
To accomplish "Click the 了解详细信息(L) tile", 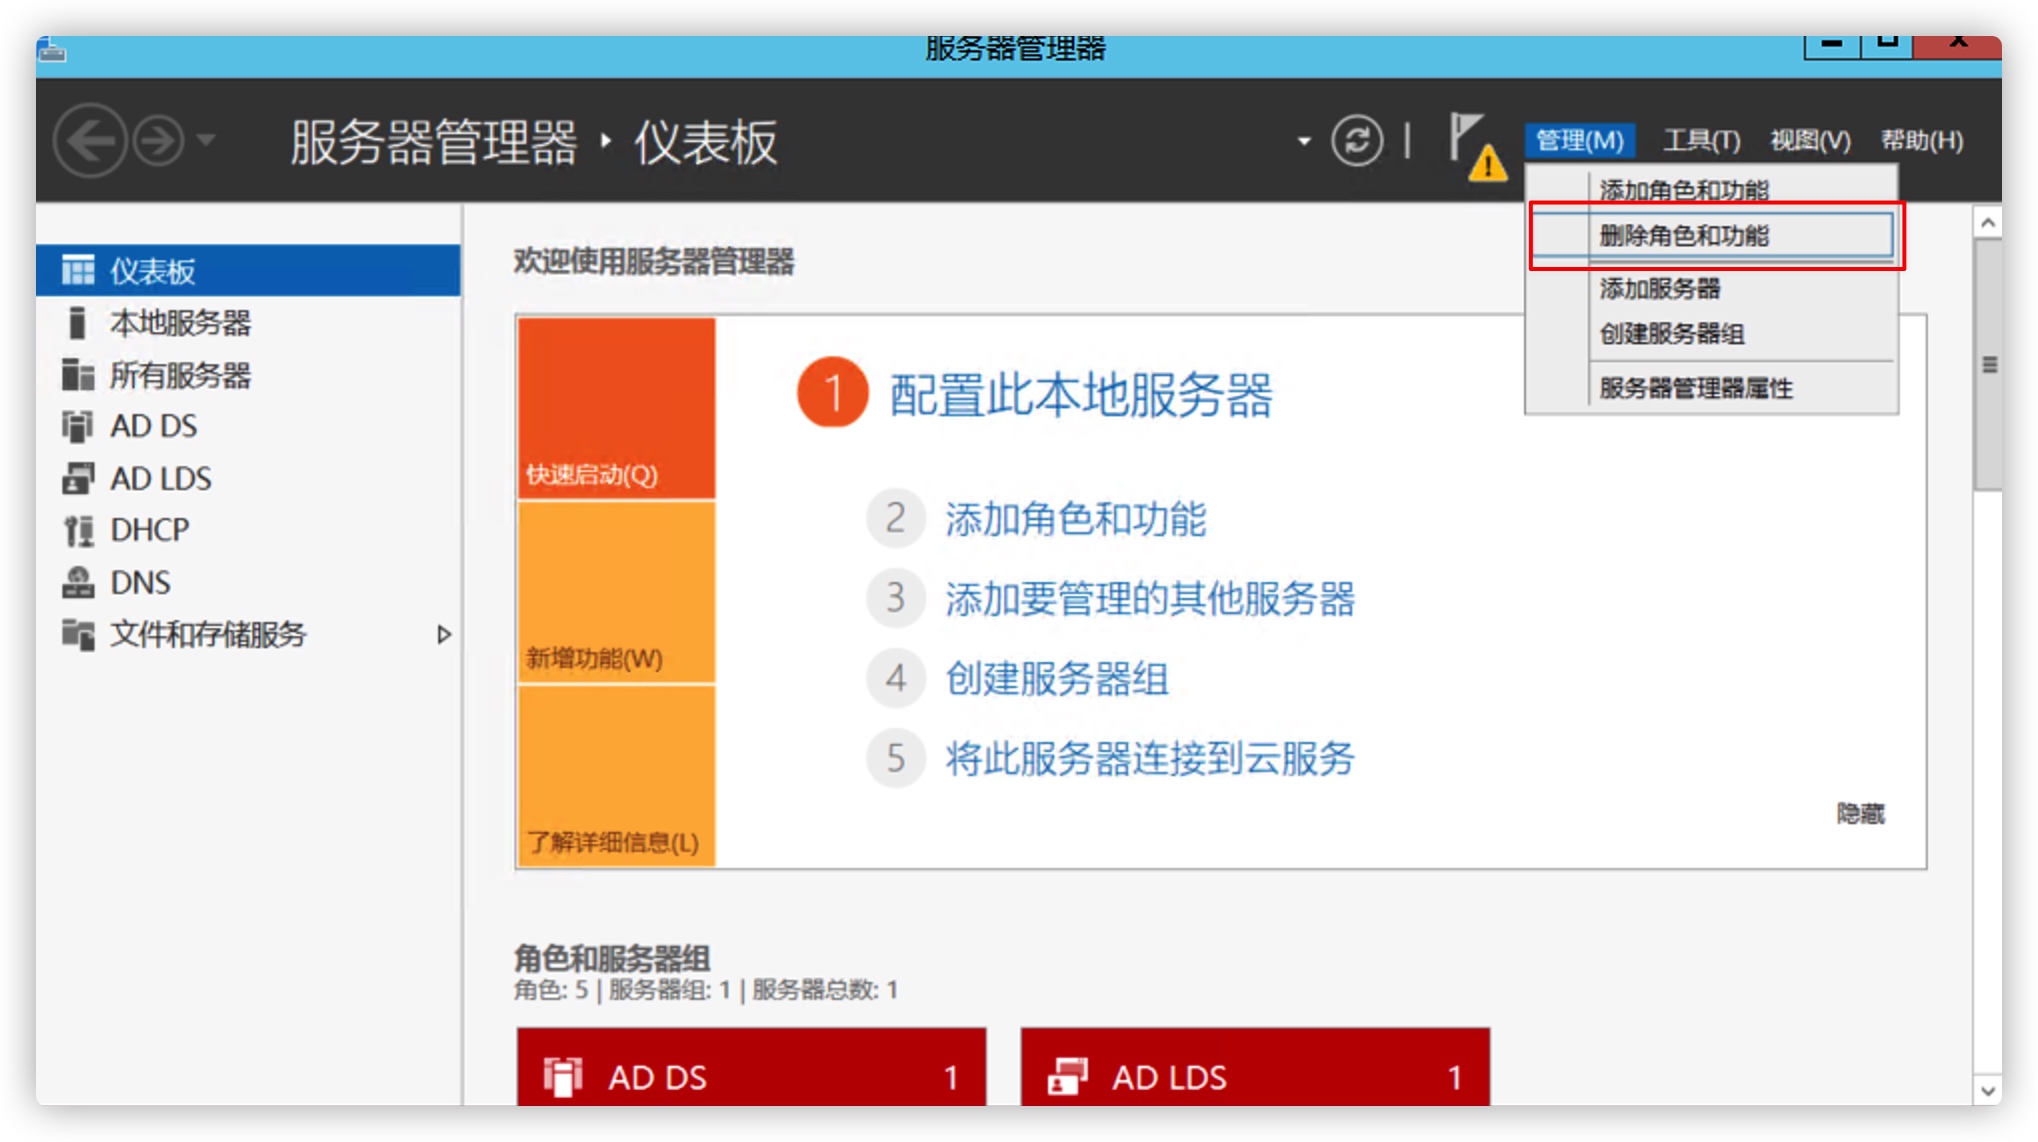I will click(617, 776).
